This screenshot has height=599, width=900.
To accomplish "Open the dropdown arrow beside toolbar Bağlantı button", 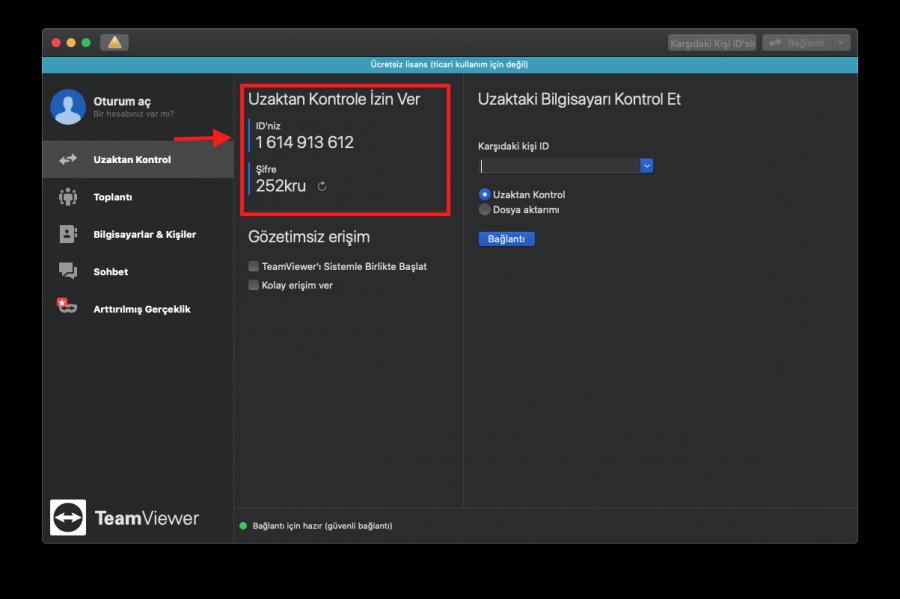I will [x=841, y=43].
